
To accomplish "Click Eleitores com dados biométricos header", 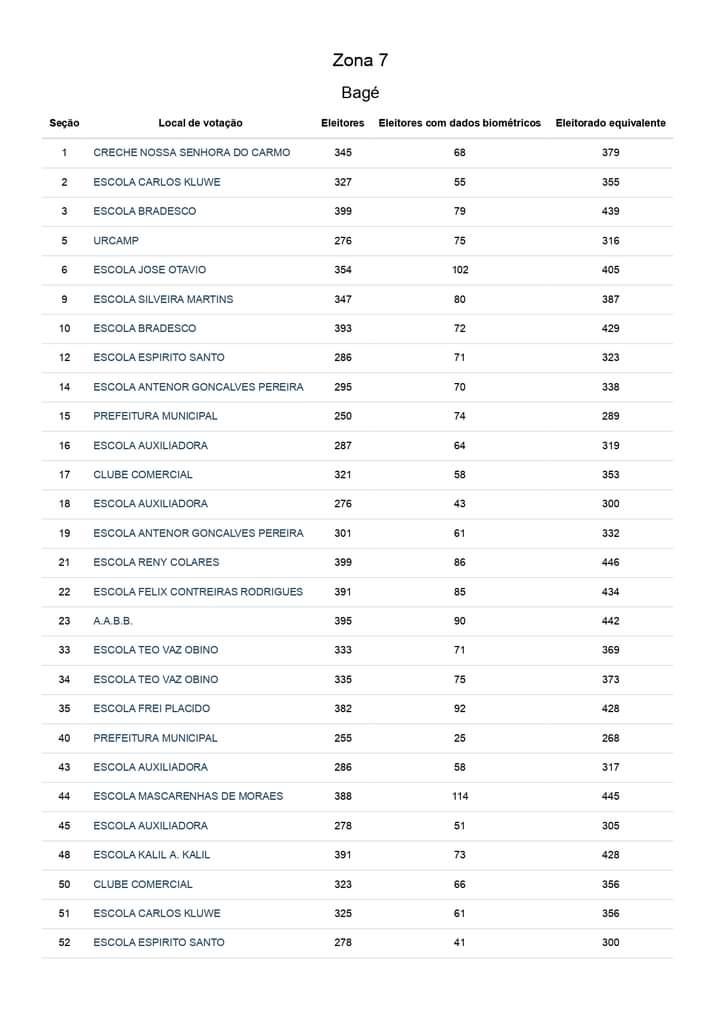I will tap(460, 123).
